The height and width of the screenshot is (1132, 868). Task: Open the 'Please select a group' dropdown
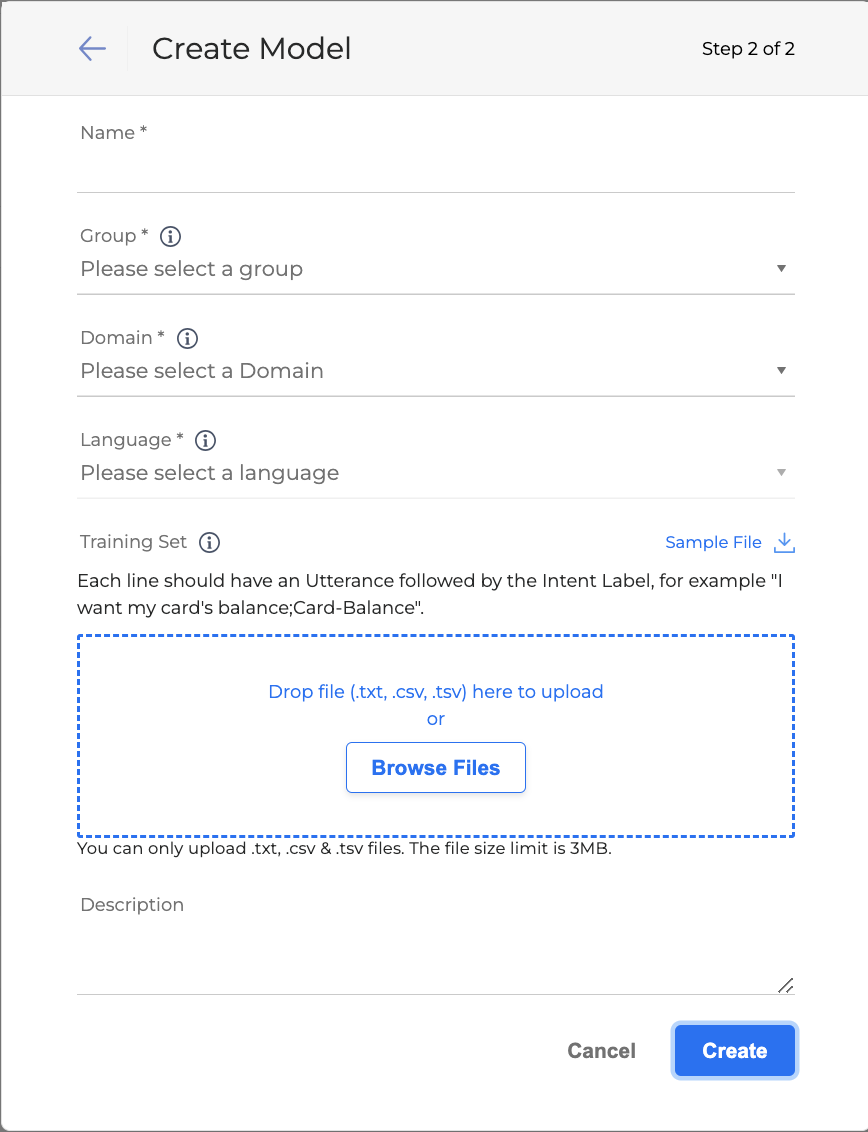(x=435, y=269)
